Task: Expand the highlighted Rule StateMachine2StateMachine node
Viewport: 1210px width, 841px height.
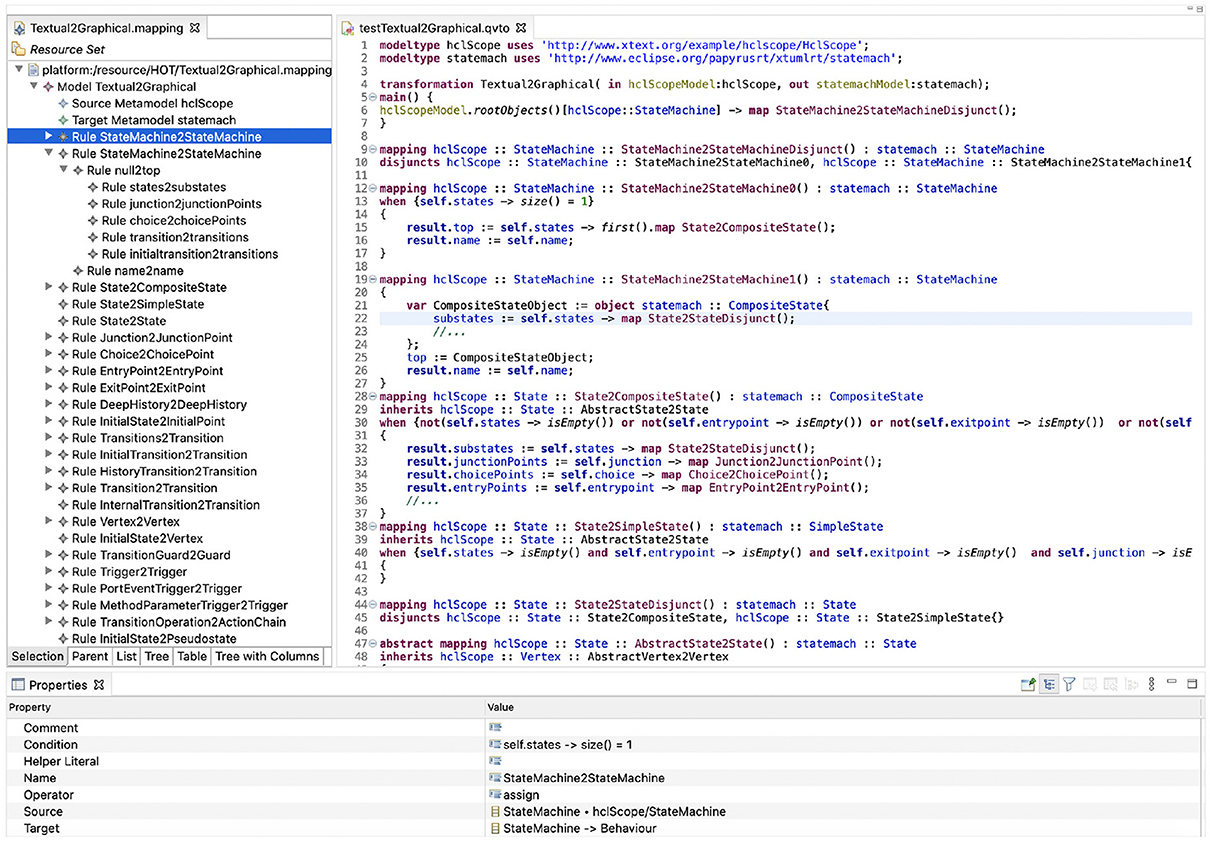Action: tap(48, 137)
